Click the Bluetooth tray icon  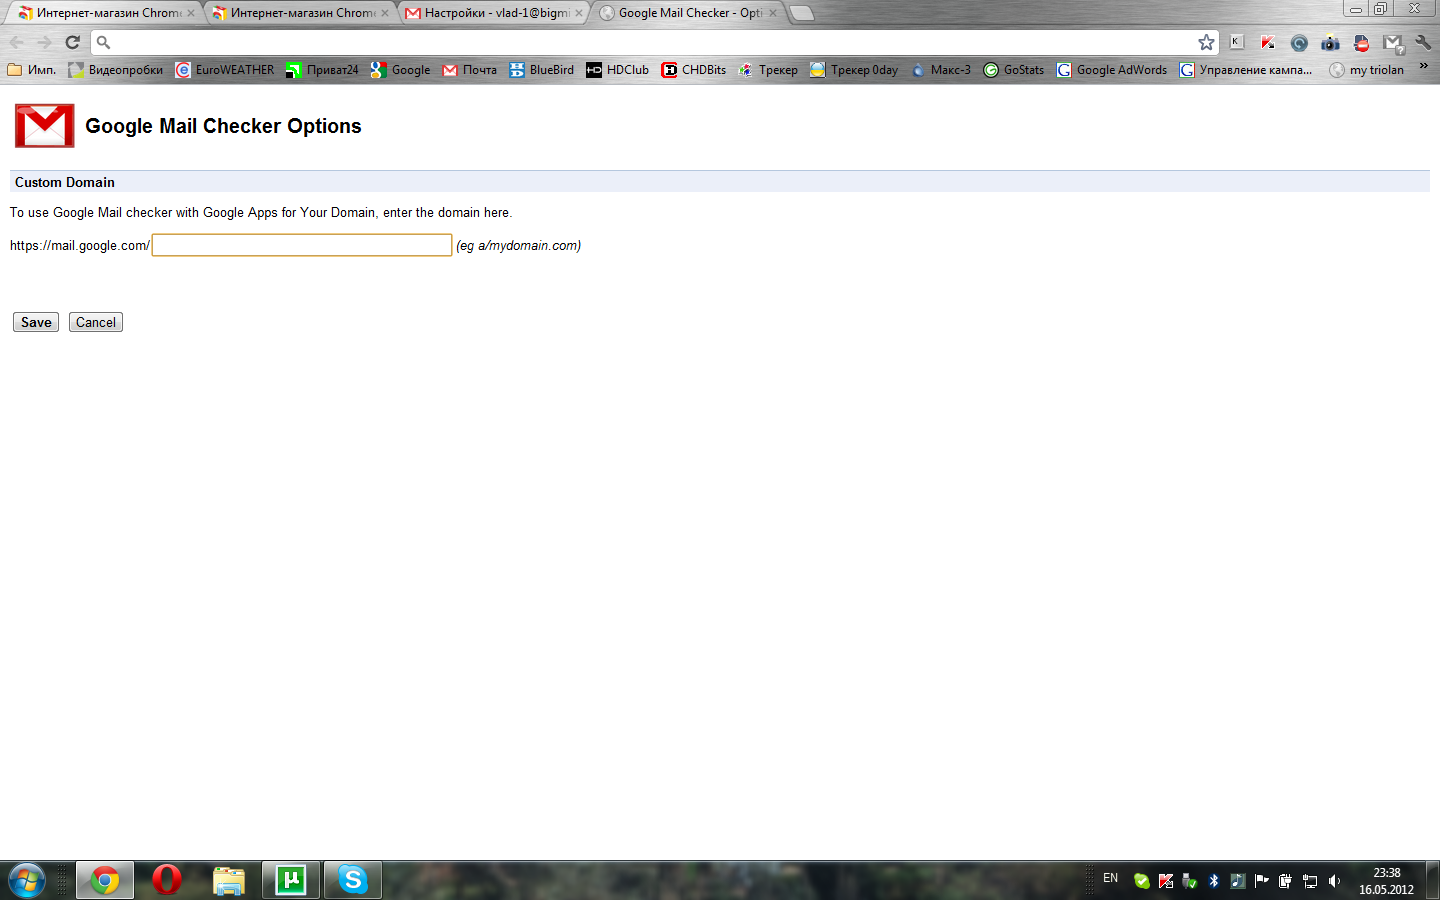click(1213, 881)
